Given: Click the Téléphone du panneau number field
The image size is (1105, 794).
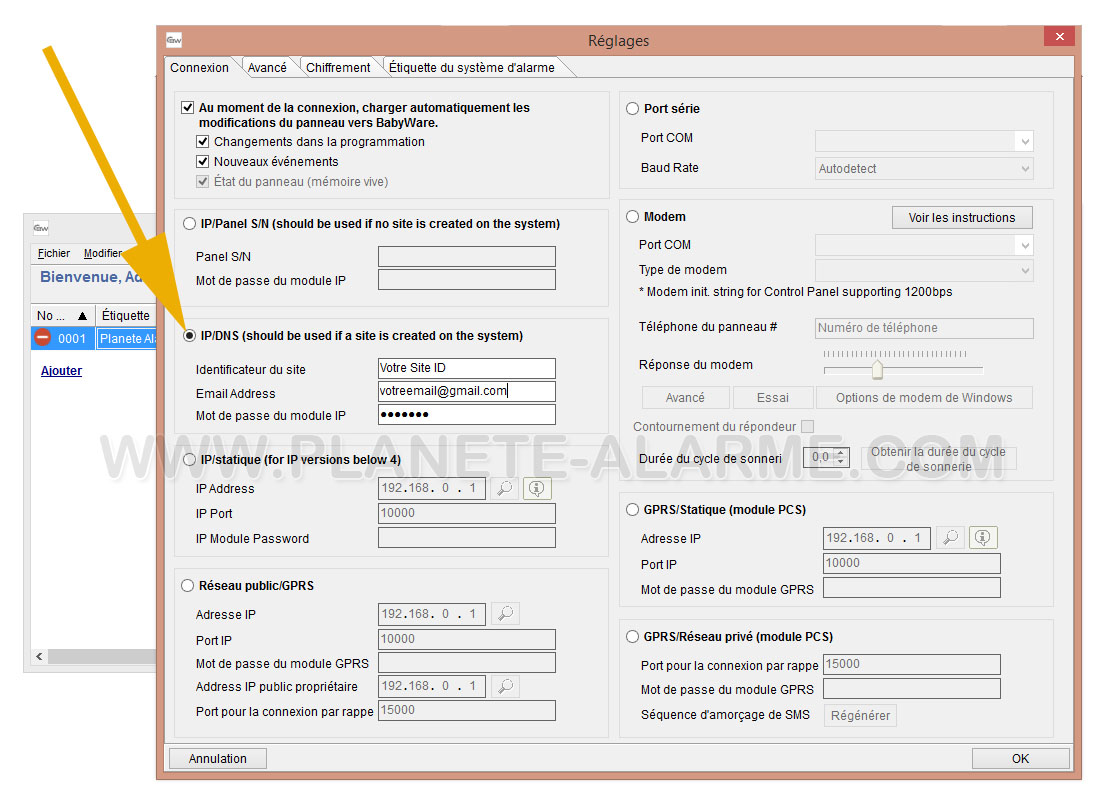Looking at the screenshot, I should pyautogui.click(x=924, y=328).
